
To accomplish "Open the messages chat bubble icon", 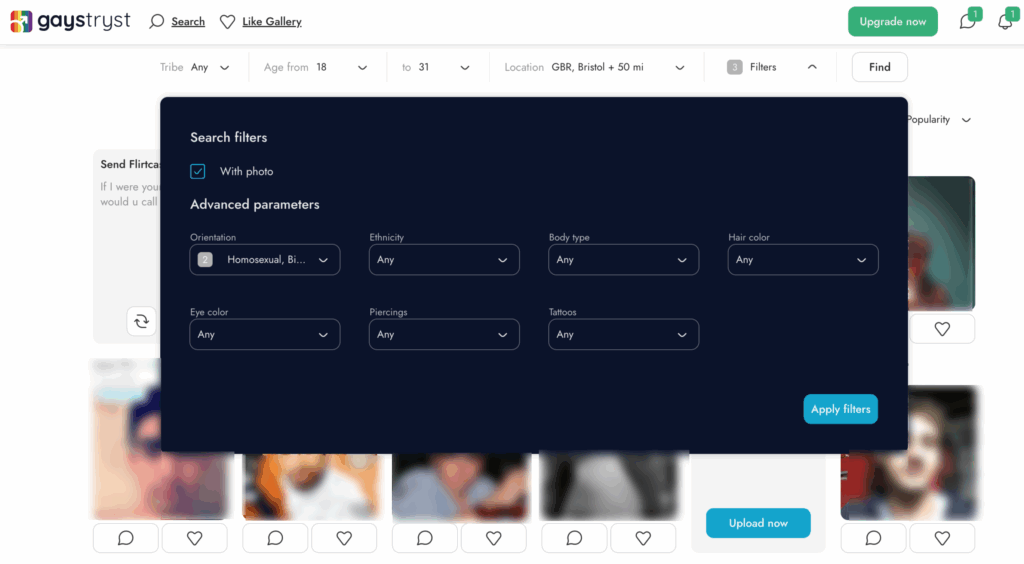I will point(967,22).
